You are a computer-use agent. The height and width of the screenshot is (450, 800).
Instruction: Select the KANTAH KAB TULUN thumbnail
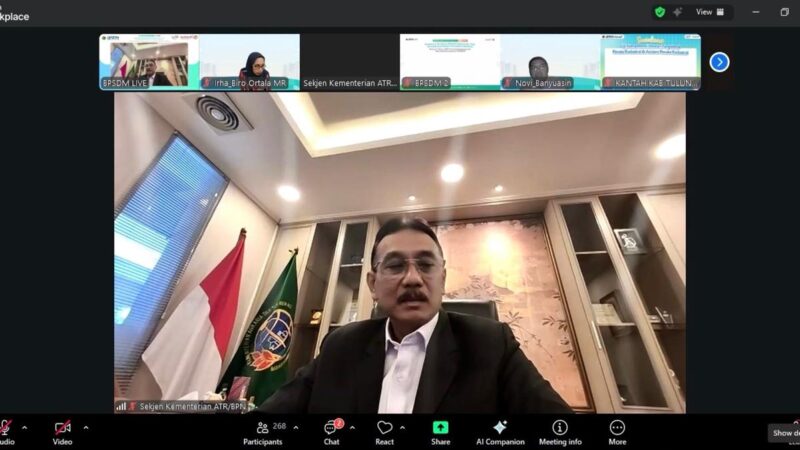click(x=651, y=62)
